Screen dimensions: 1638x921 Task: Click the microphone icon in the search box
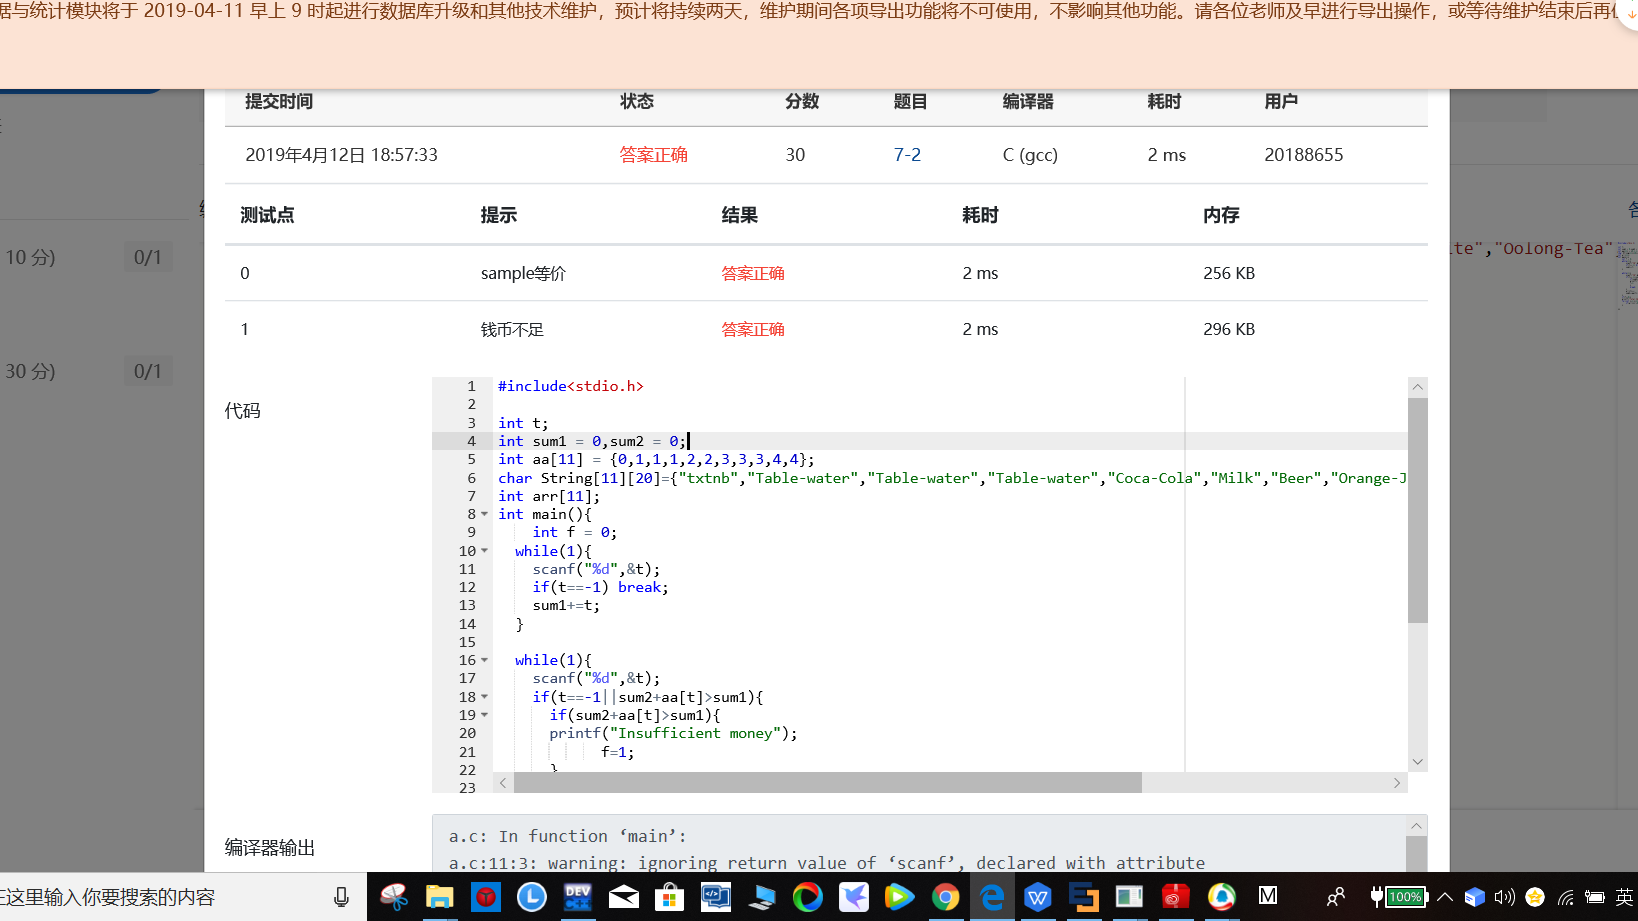point(341,897)
